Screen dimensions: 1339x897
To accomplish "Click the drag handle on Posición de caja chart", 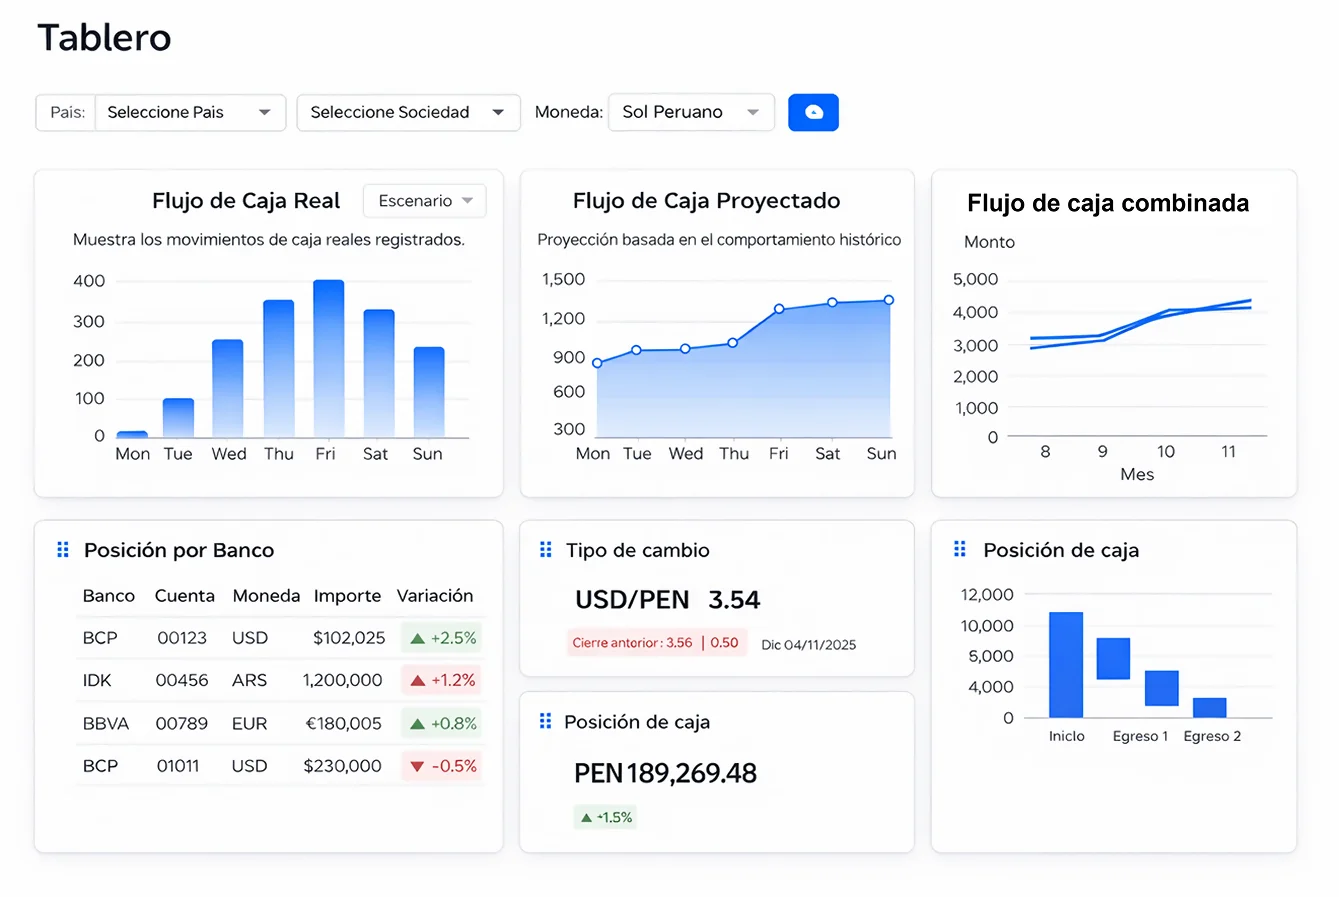I will coord(959,549).
